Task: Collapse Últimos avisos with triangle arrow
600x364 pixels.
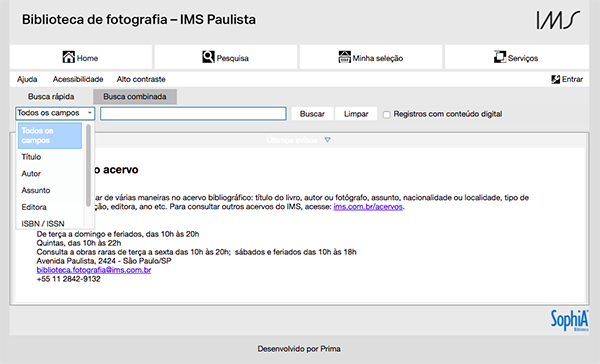Action: click(328, 140)
